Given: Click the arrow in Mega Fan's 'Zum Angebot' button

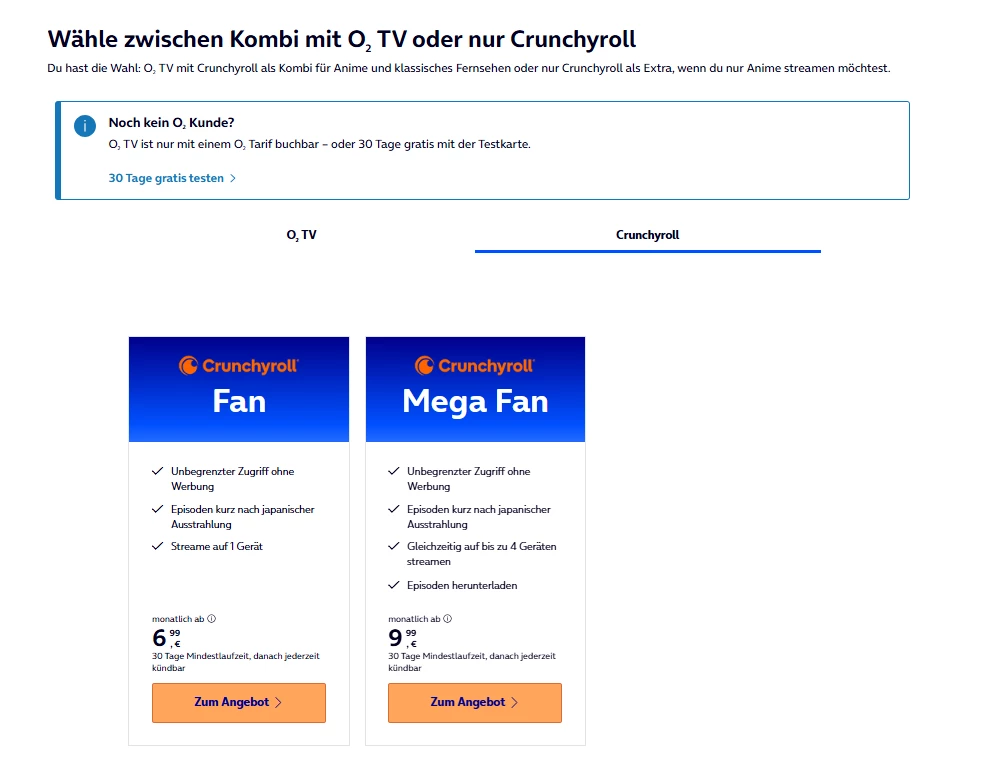Looking at the screenshot, I should [514, 703].
